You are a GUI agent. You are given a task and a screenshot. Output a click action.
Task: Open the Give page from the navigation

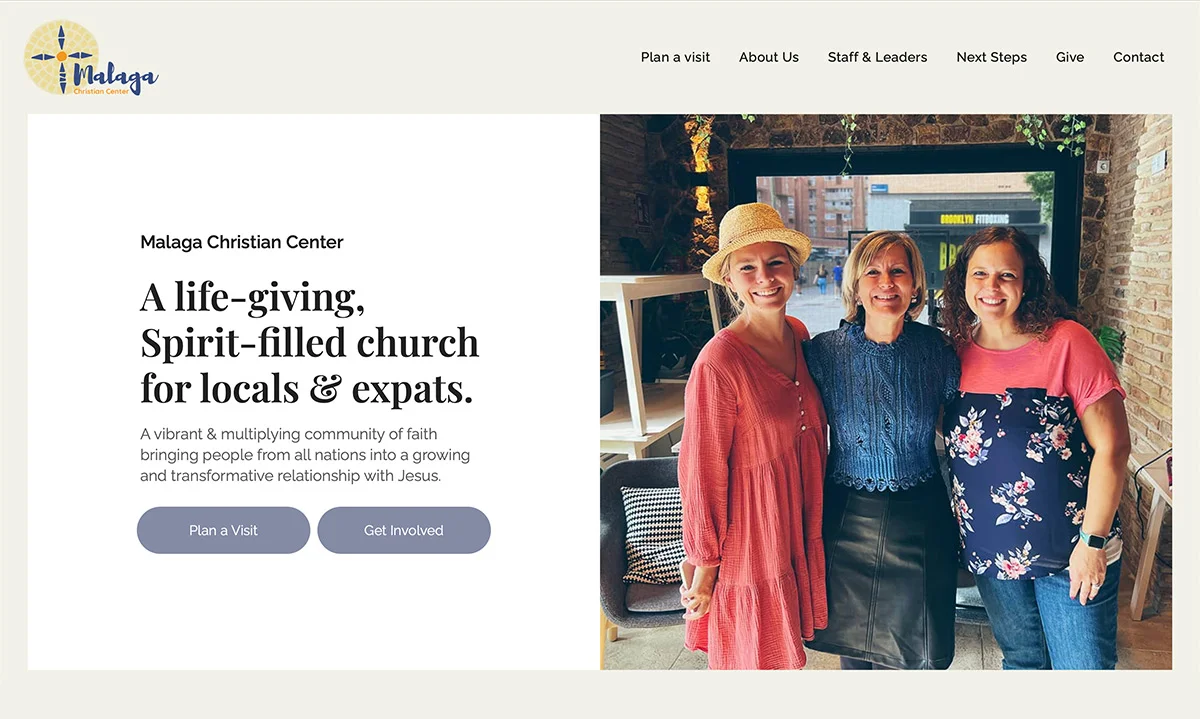[1069, 57]
